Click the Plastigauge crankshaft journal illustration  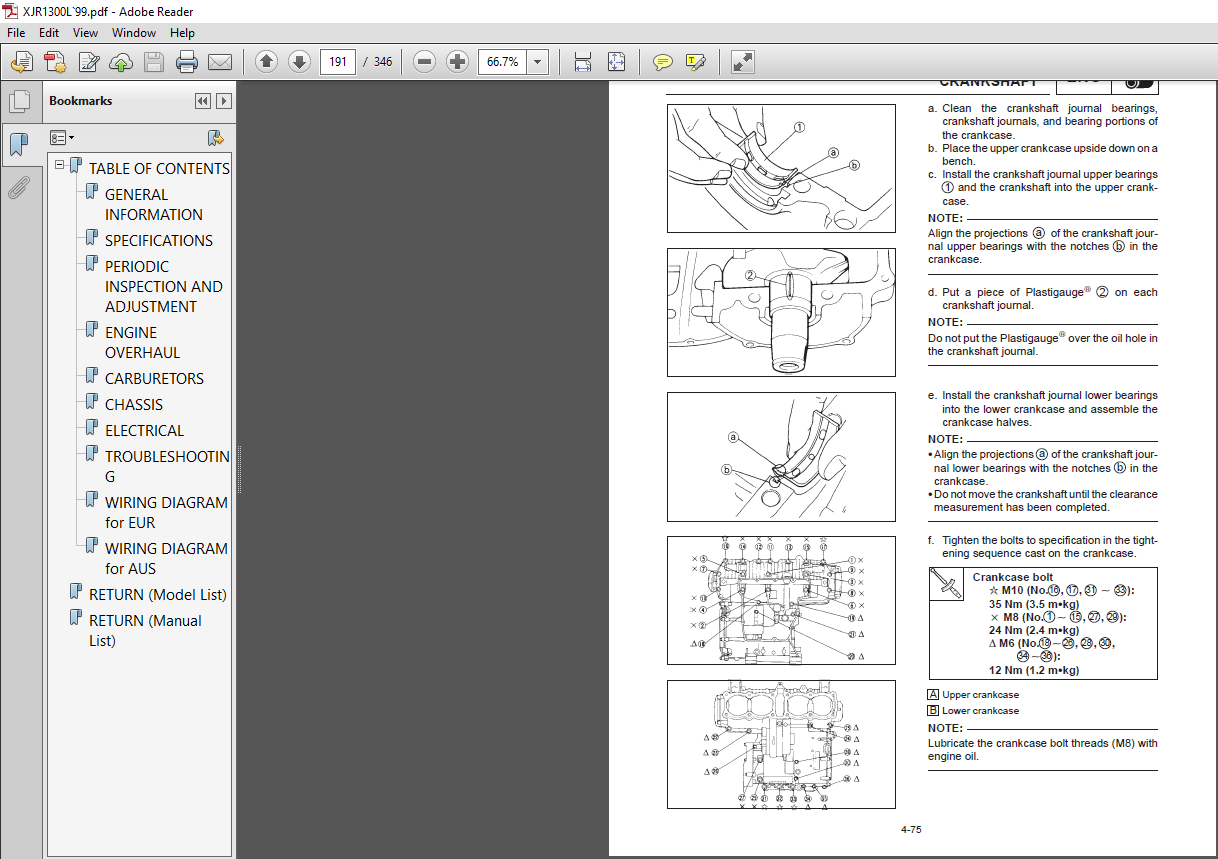point(781,312)
